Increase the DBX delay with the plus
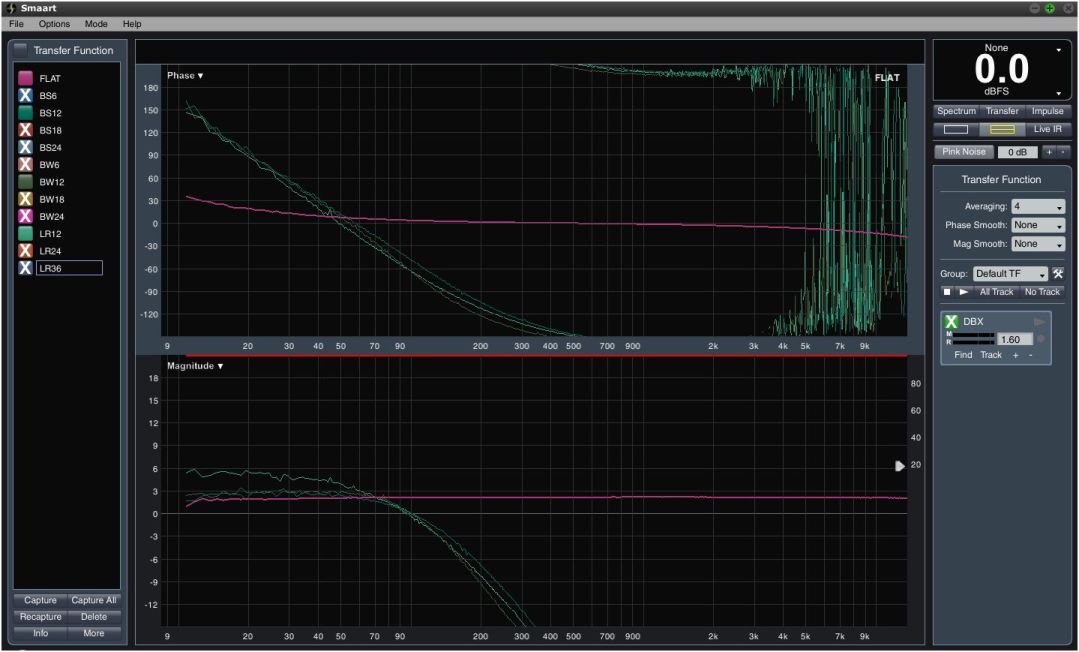 tap(1015, 355)
